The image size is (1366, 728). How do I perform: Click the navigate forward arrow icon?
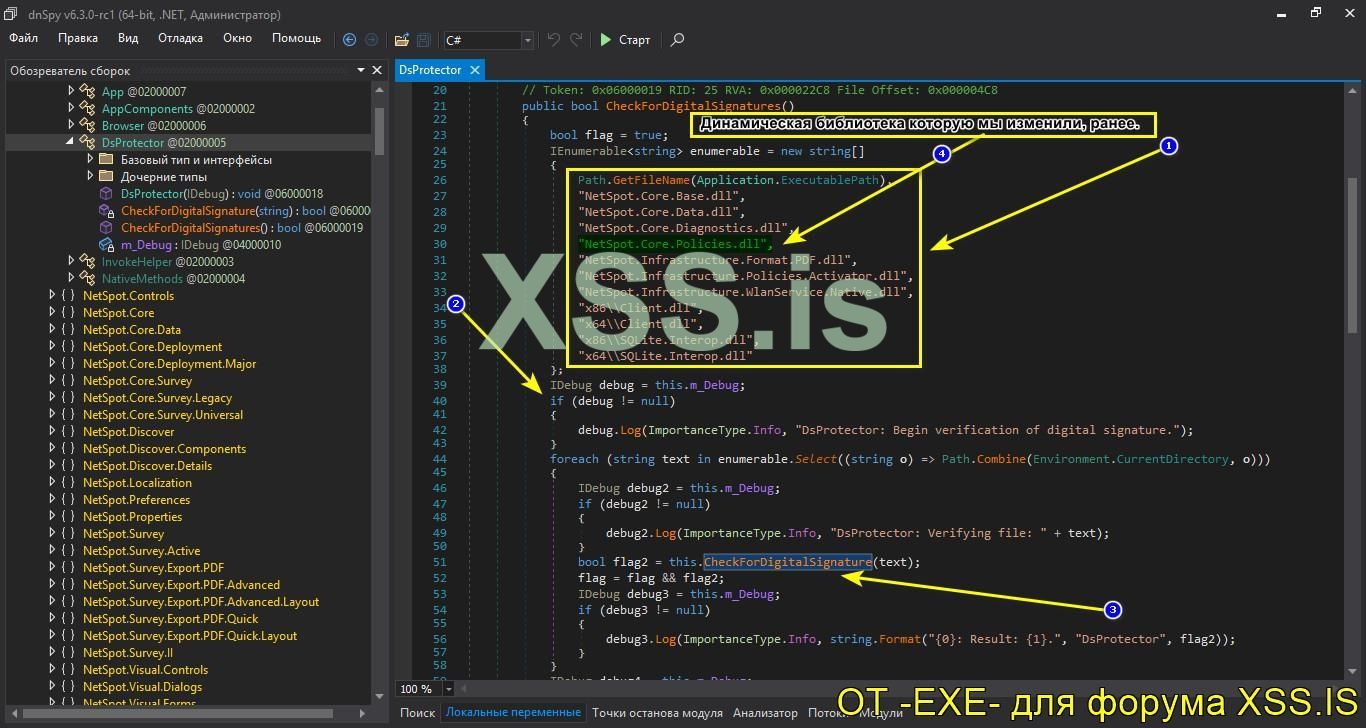click(x=372, y=40)
